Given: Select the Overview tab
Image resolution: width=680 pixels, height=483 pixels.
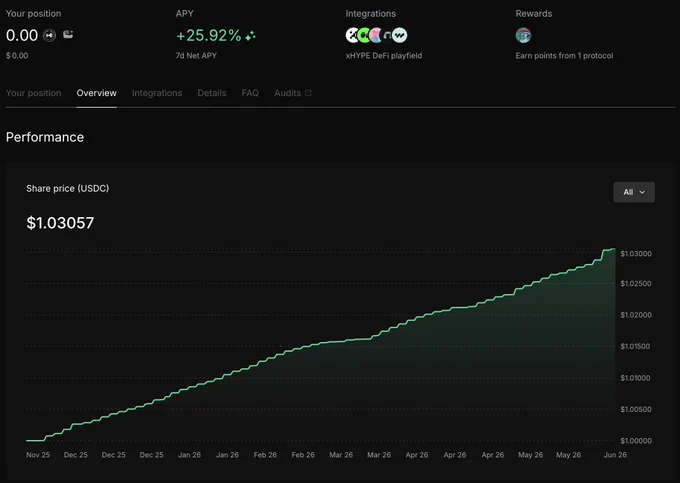Looking at the screenshot, I should tap(96, 93).
